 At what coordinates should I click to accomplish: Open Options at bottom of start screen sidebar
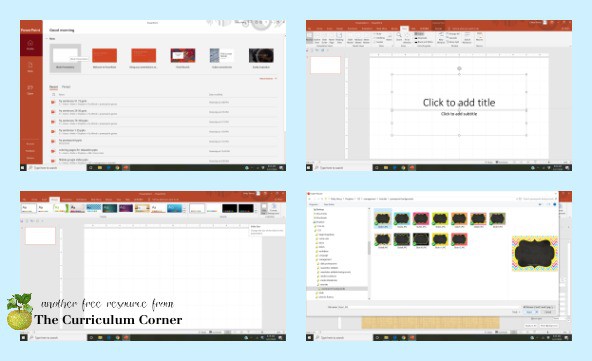click(30, 158)
